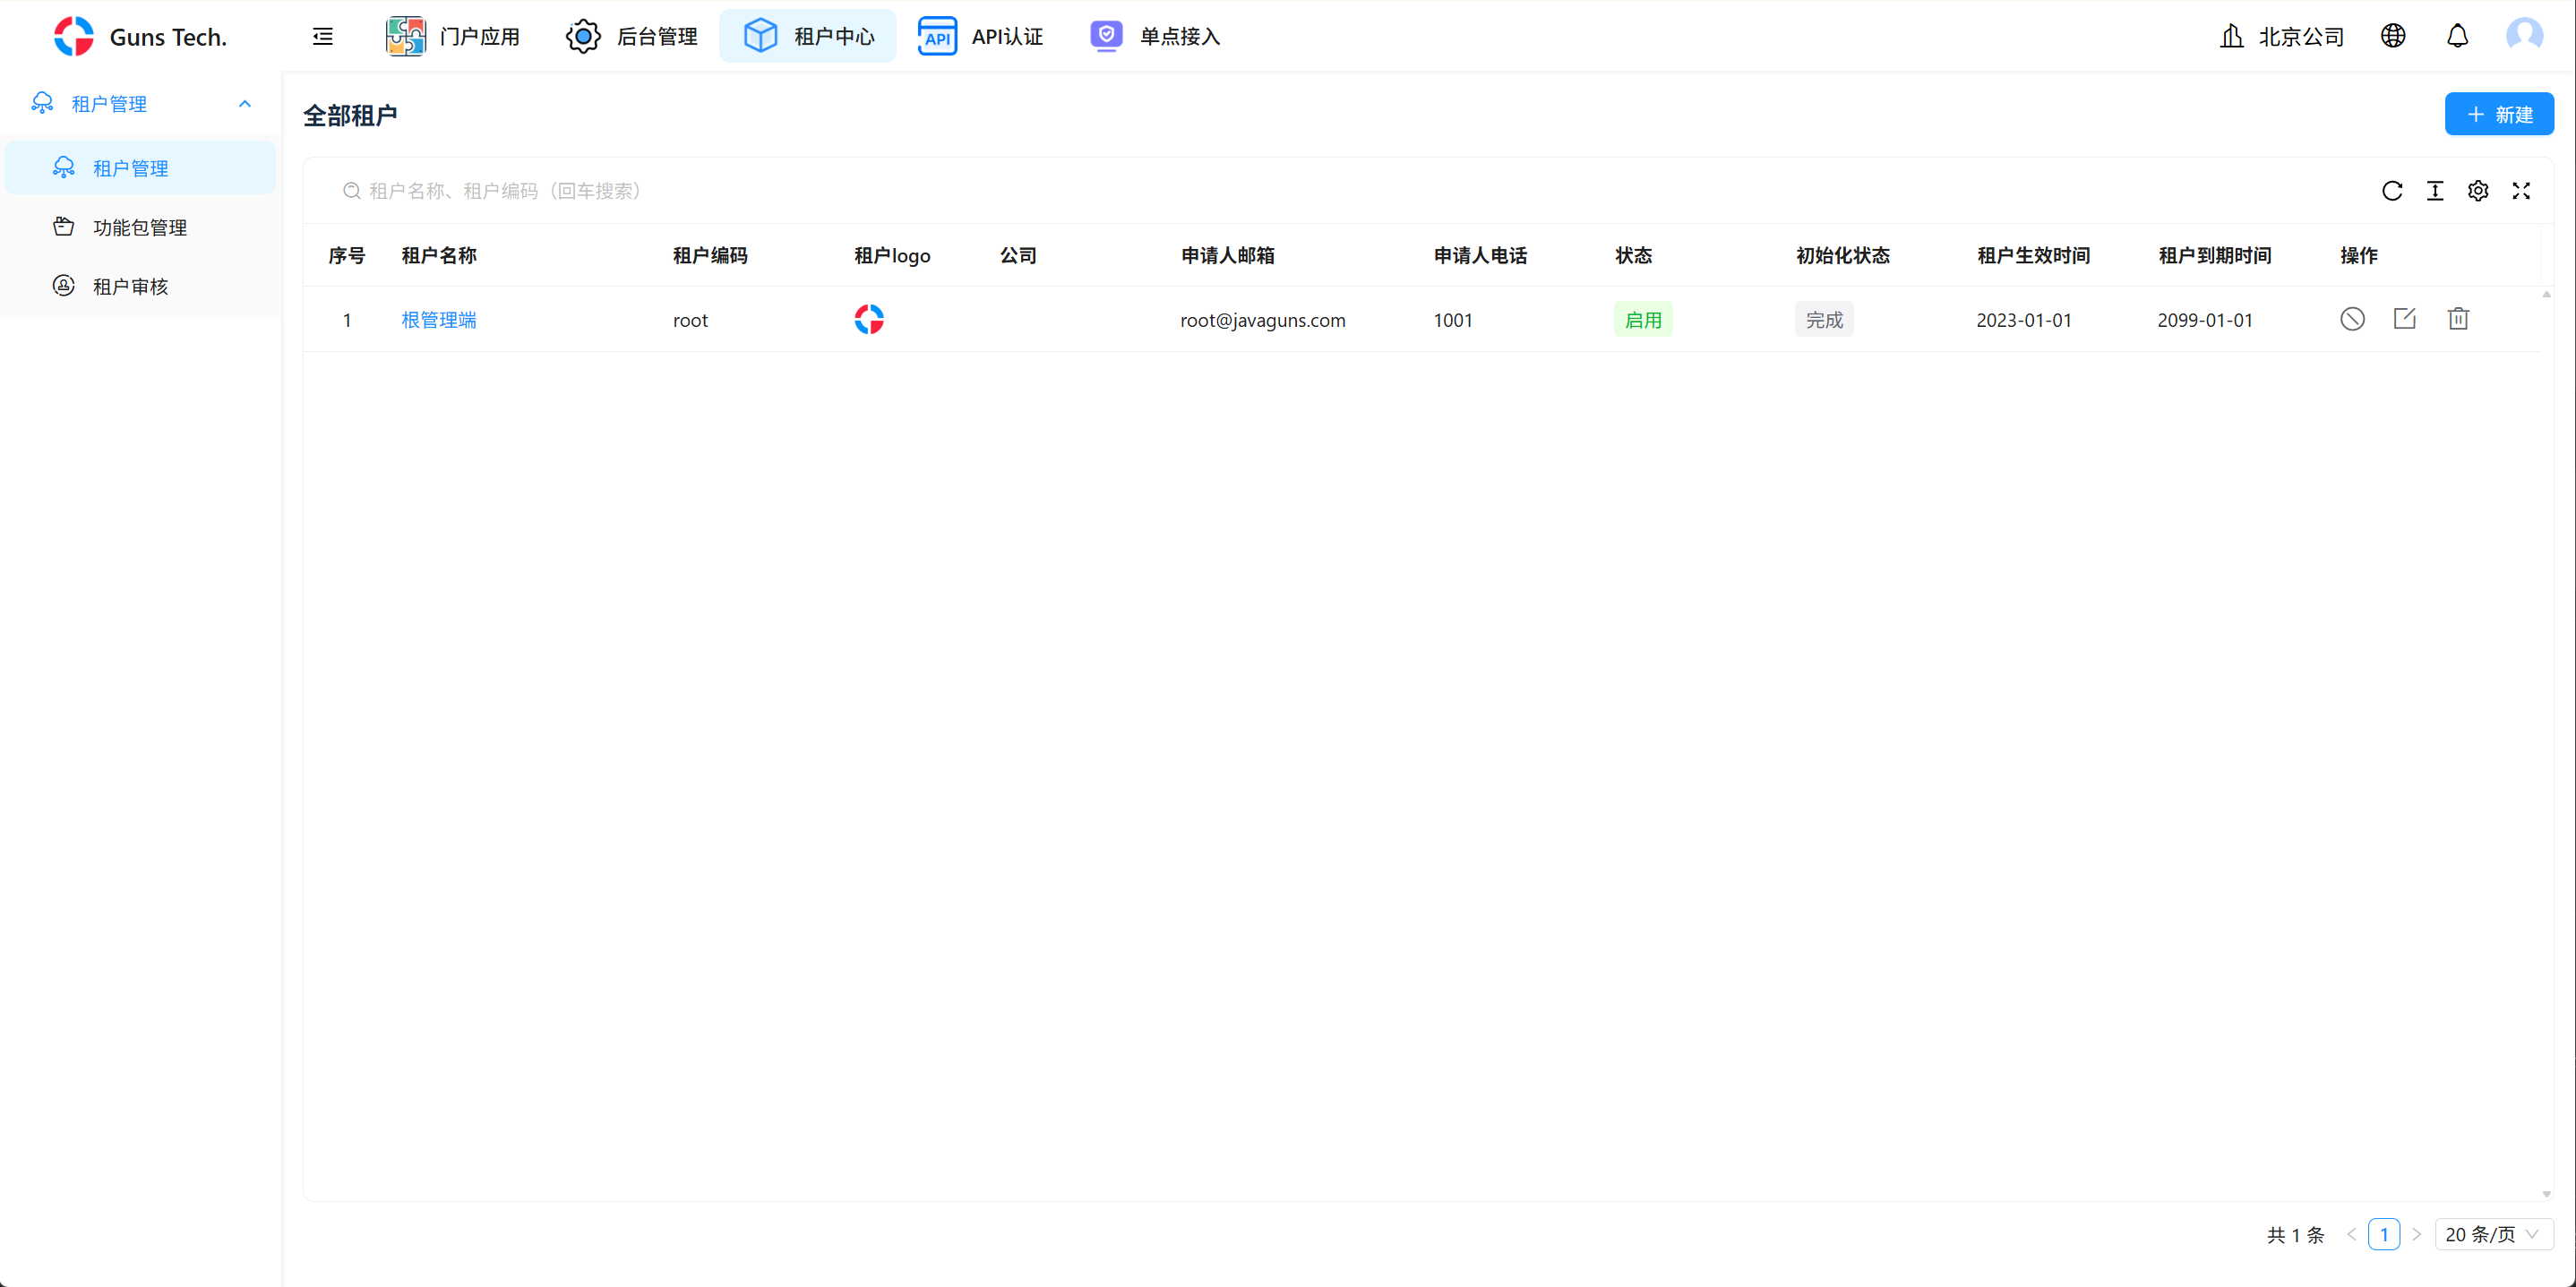This screenshot has height=1287, width=2576.
Task: Click the 1001 phone cell
Action: point(1453,320)
